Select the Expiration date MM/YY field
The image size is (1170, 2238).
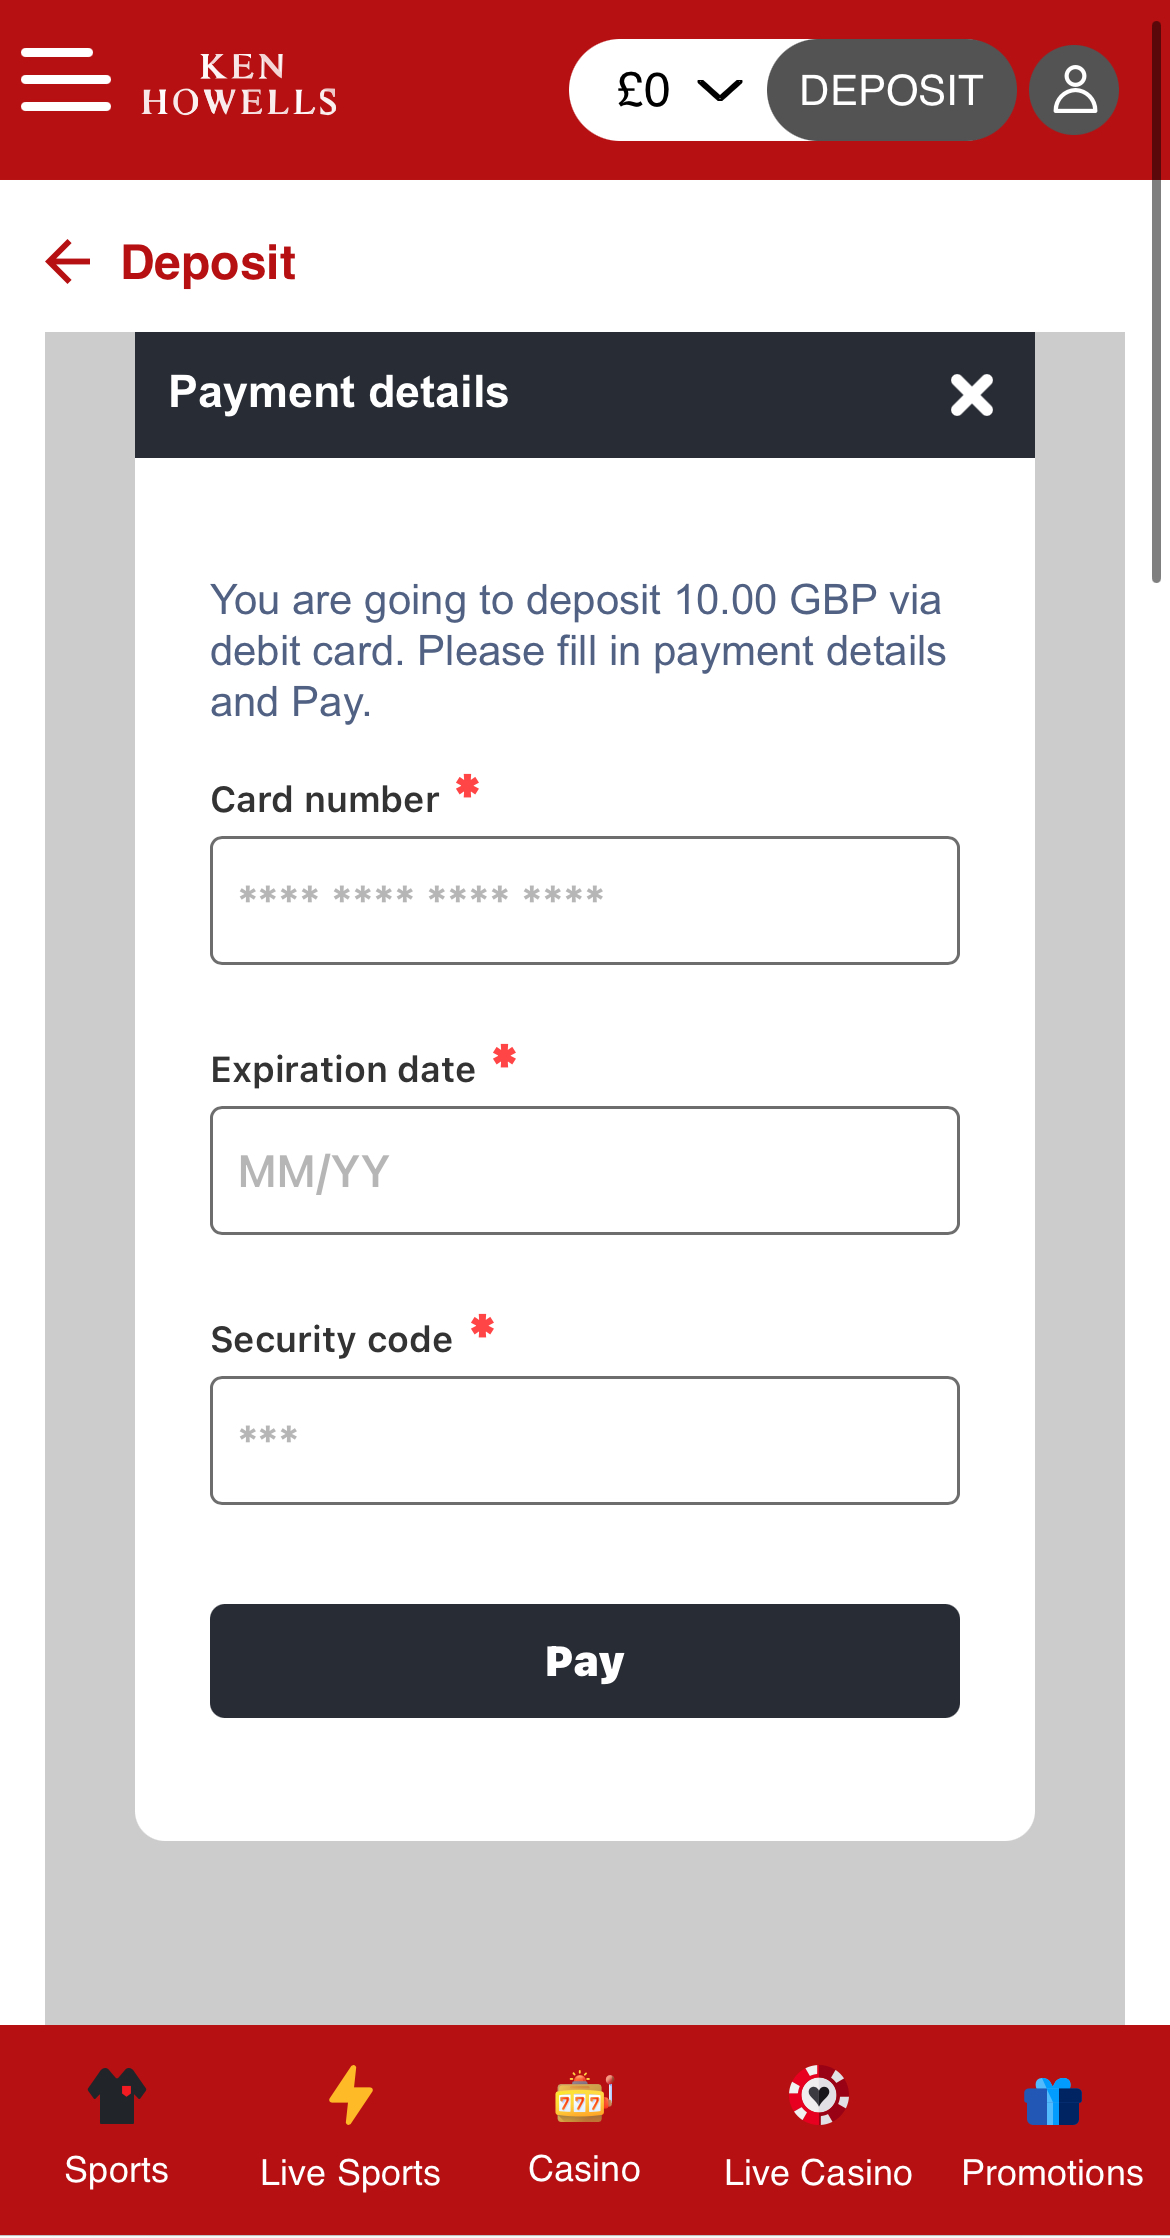point(583,1170)
